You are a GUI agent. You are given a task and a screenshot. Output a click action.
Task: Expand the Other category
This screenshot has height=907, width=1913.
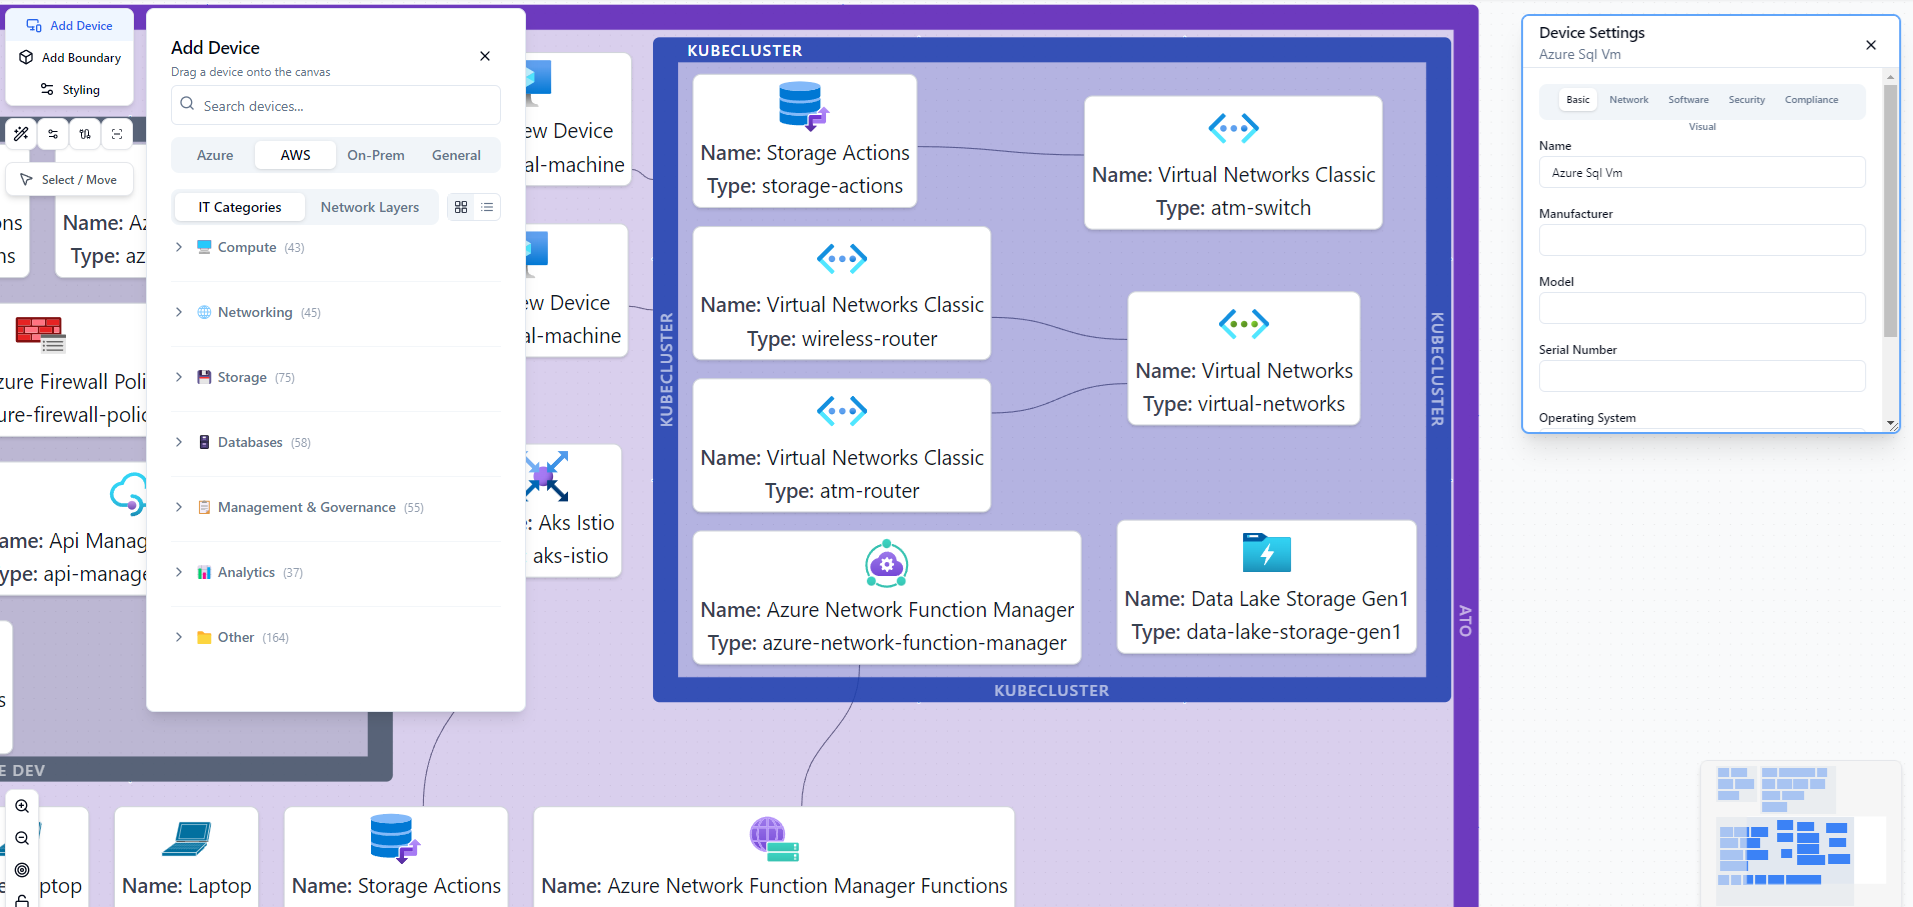(336, 637)
